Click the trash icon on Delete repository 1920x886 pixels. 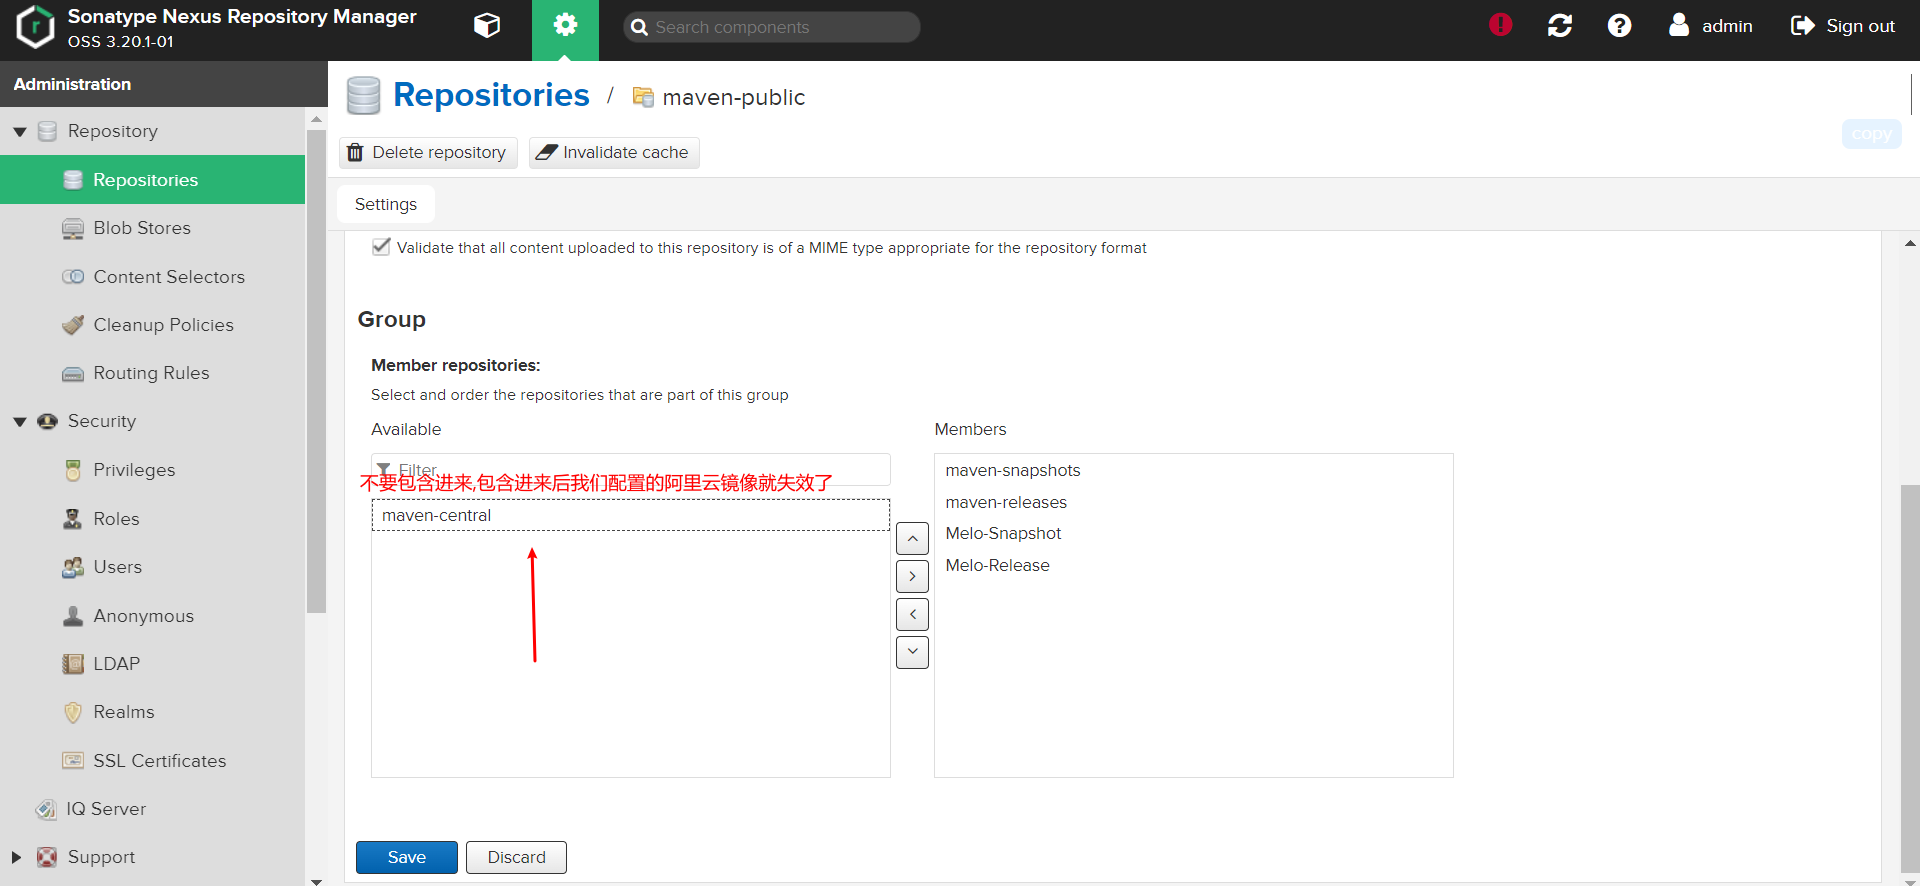(355, 152)
